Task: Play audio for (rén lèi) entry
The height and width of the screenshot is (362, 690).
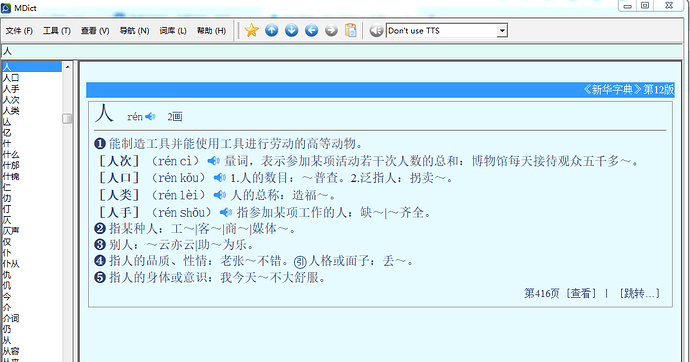Action: tap(220, 195)
